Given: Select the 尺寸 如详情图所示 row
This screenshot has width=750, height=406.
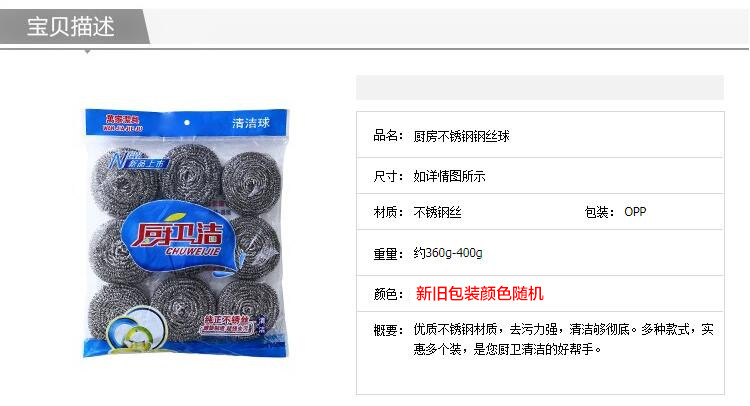Looking at the screenshot, I should (x=540, y=176).
